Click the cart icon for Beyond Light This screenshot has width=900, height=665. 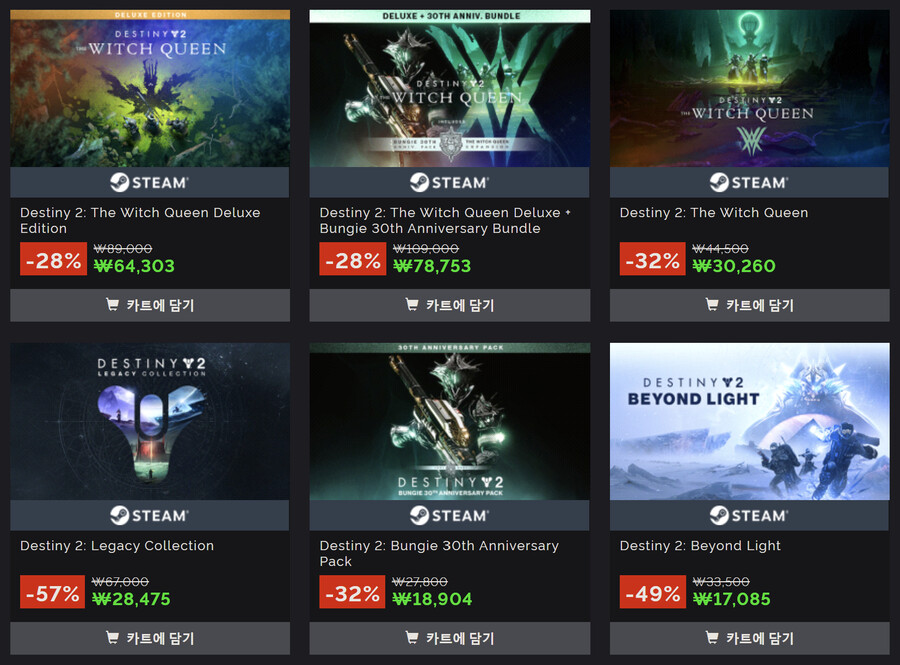712,637
